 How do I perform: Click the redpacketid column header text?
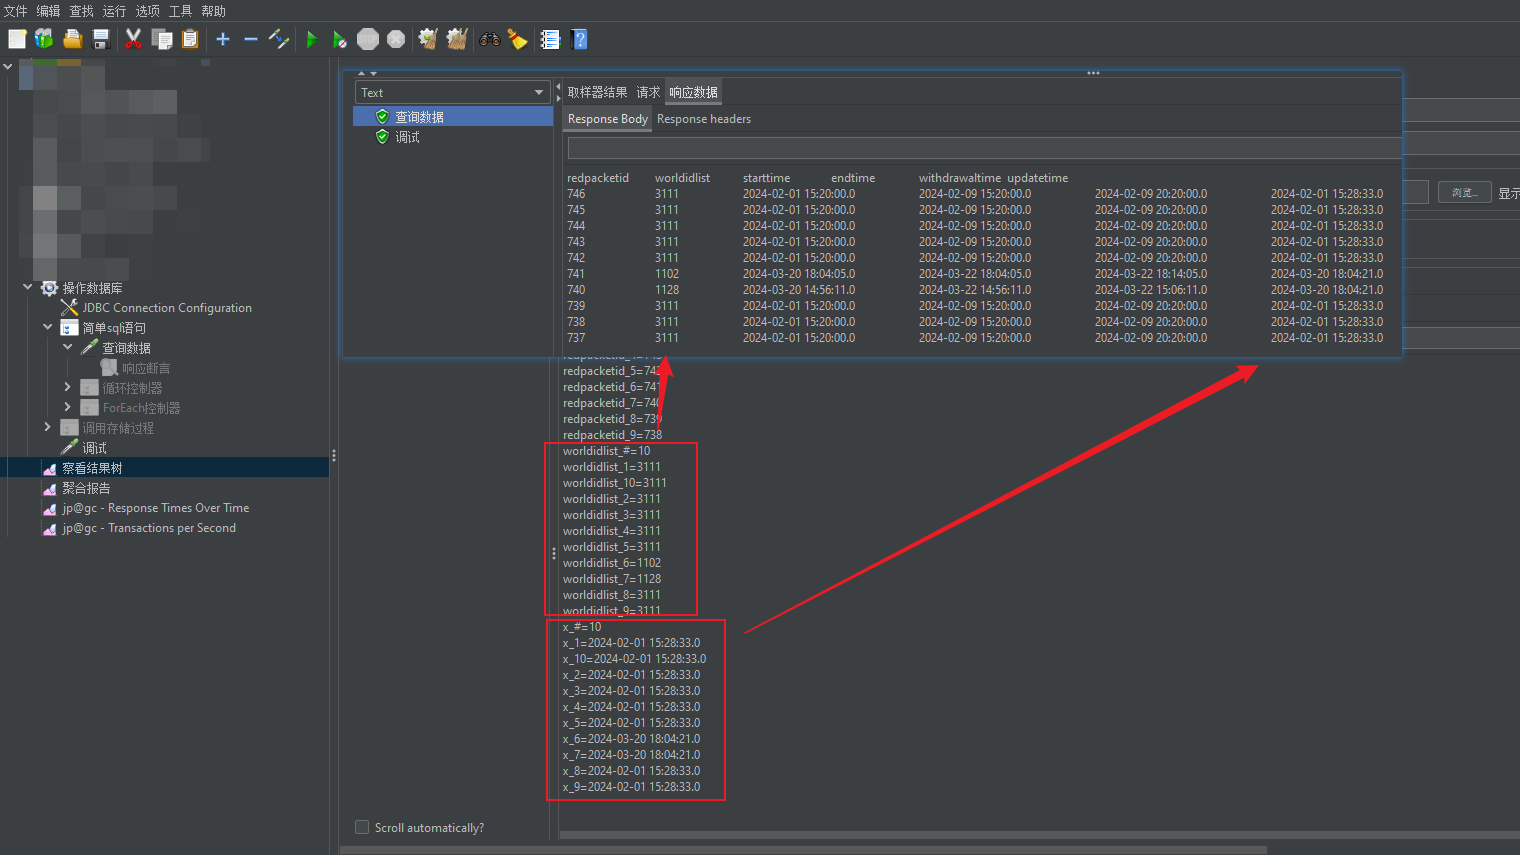pyautogui.click(x=598, y=178)
